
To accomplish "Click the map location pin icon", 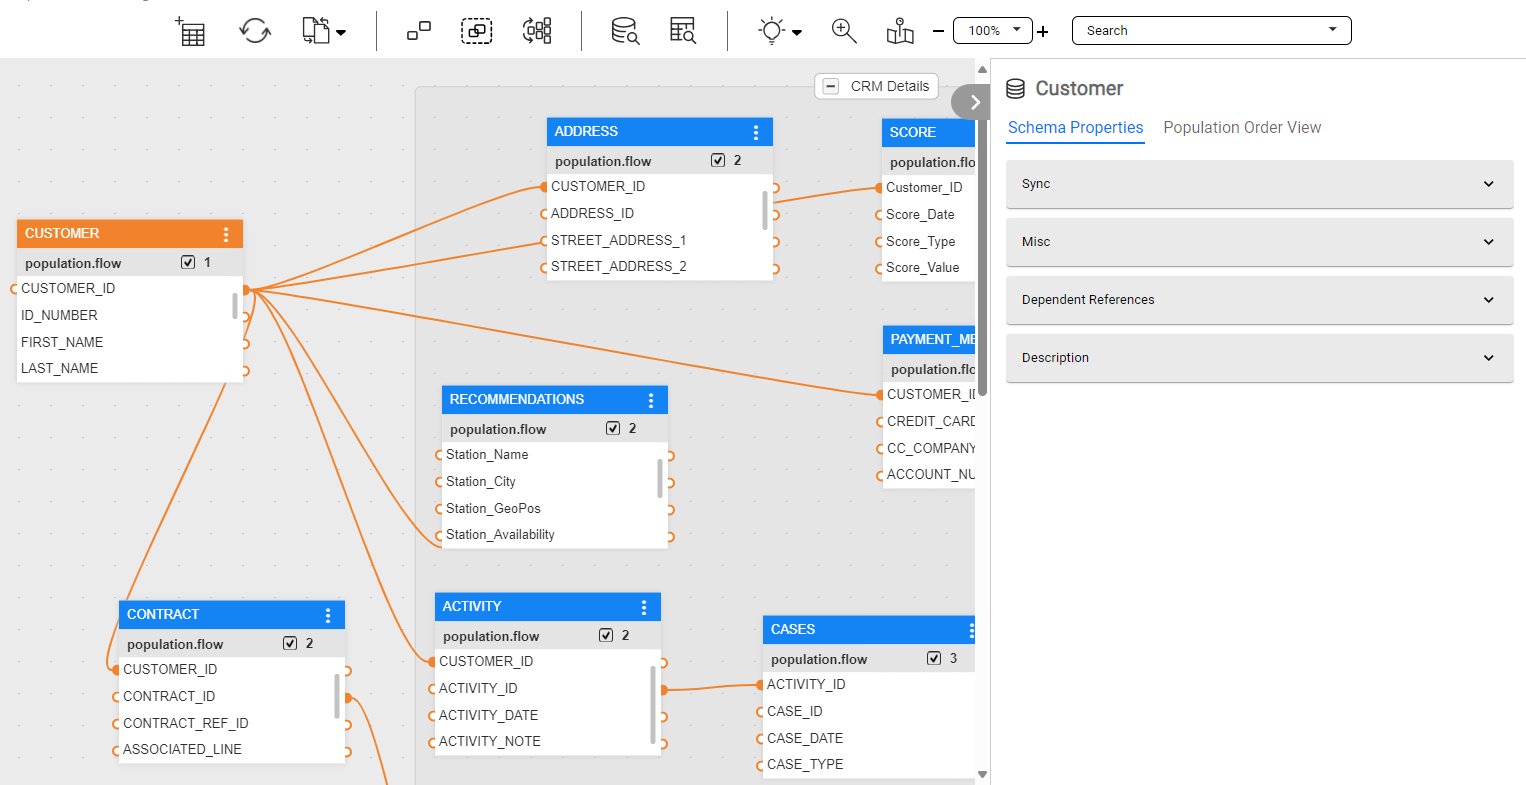I will click(900, 31).
